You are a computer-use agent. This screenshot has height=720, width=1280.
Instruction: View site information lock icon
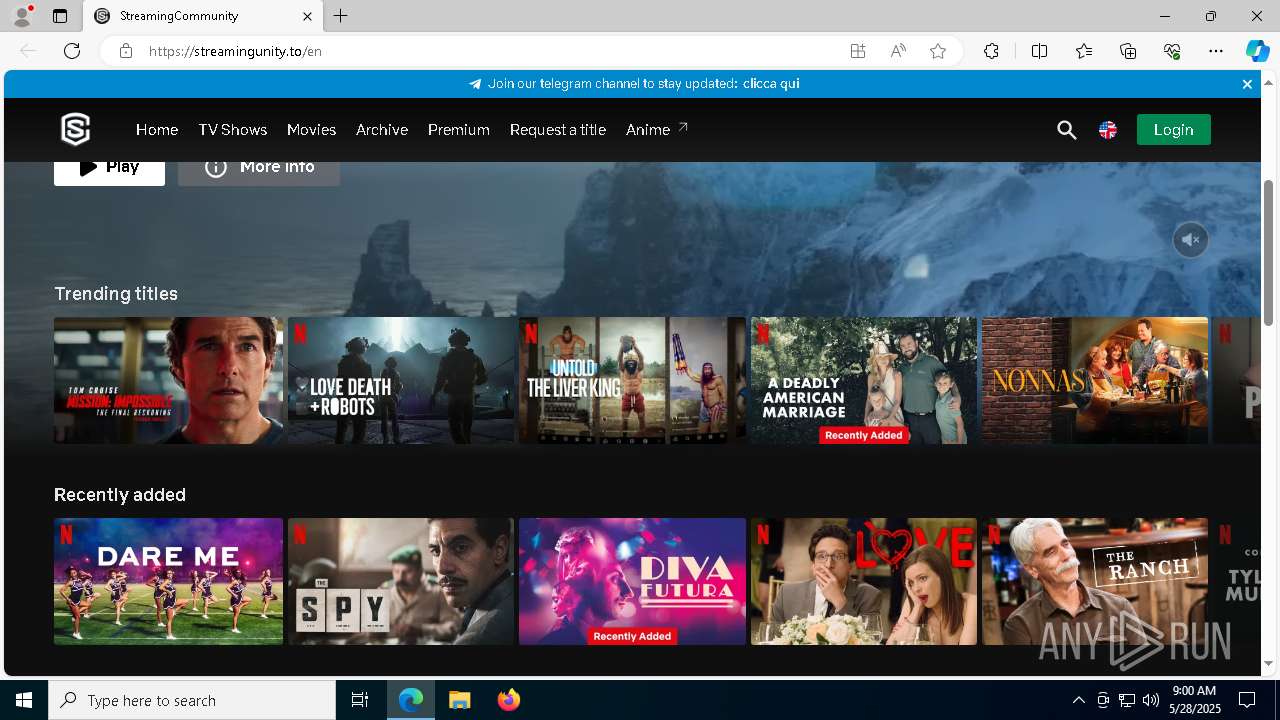[126, 51]
